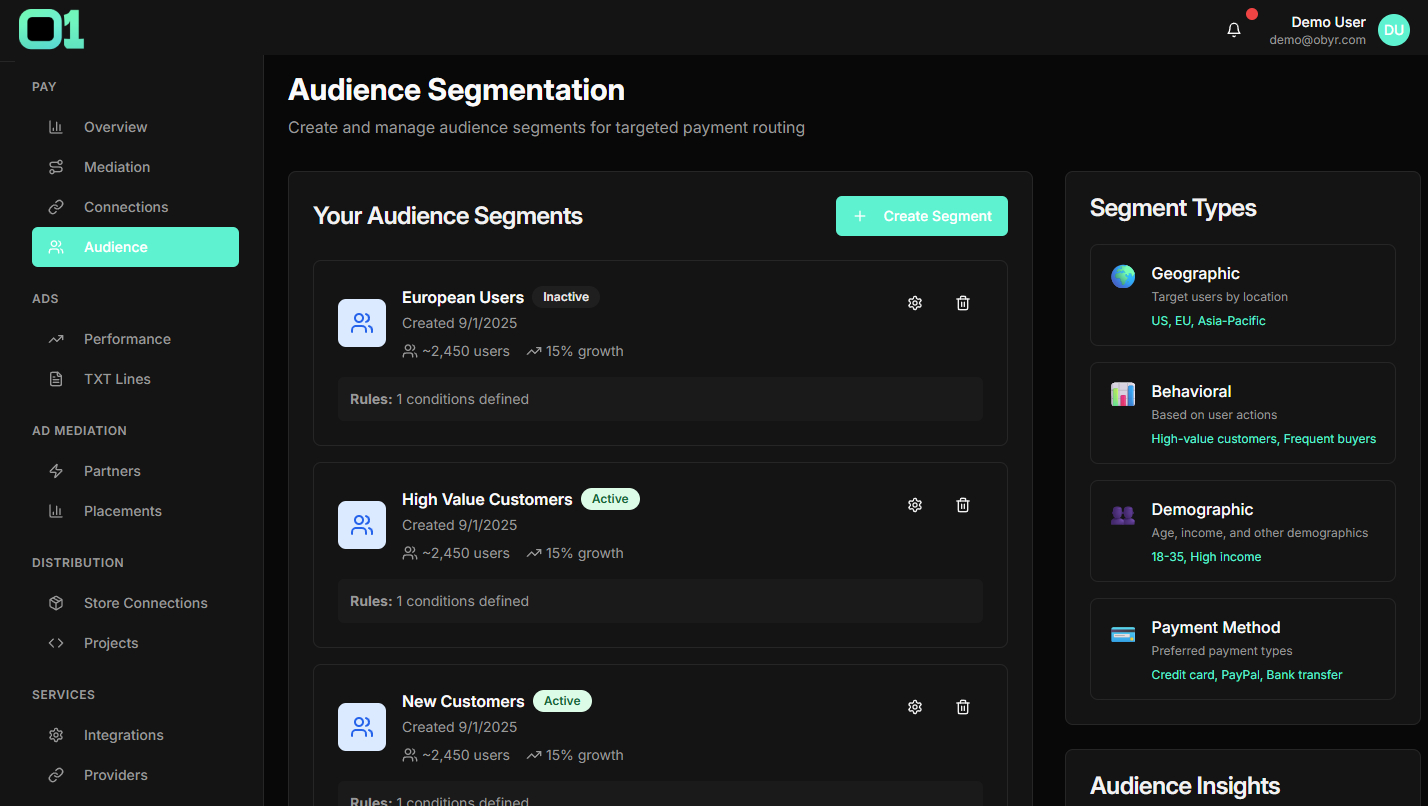
Task: Choose the Payment Method segment type
Action: tap(1242, 649)
